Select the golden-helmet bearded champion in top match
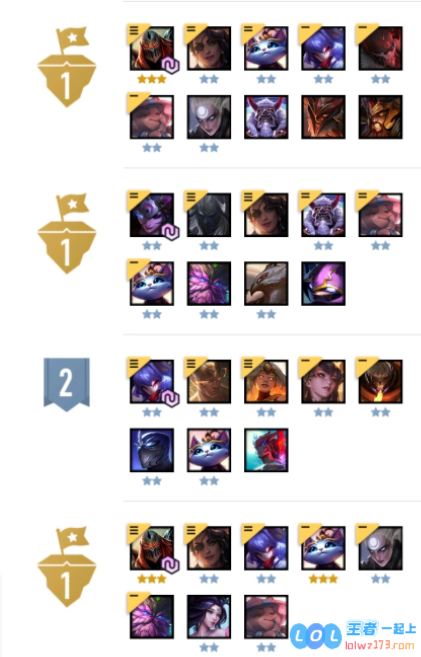 click(380, 117)
